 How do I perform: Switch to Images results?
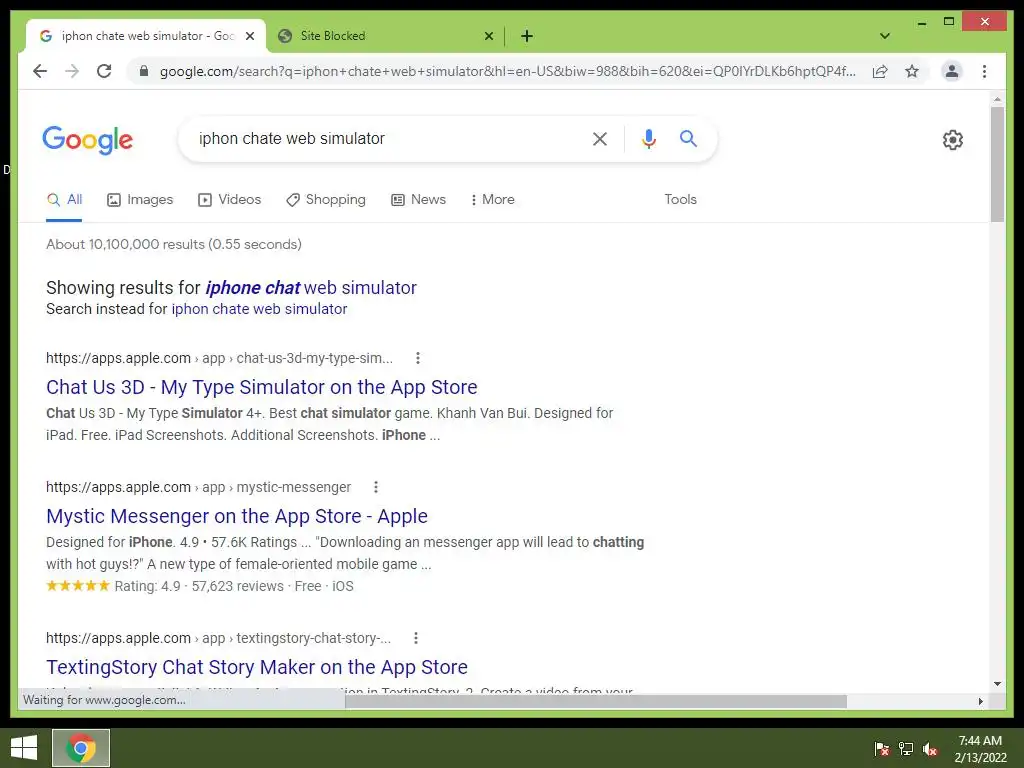(x=140, y=200)
